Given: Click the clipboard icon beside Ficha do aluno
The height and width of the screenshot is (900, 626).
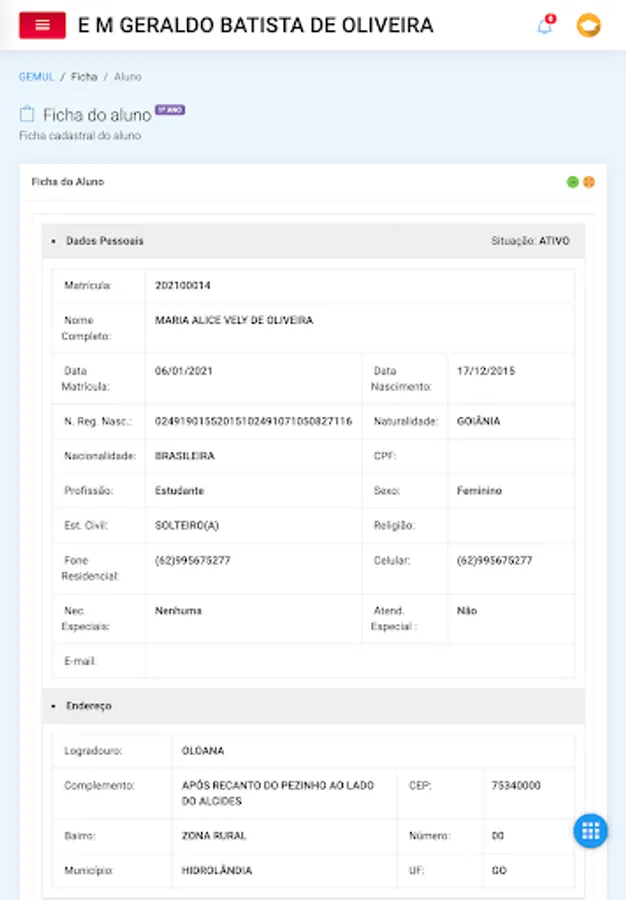Looking at the screenshot, I should point(27,114).
